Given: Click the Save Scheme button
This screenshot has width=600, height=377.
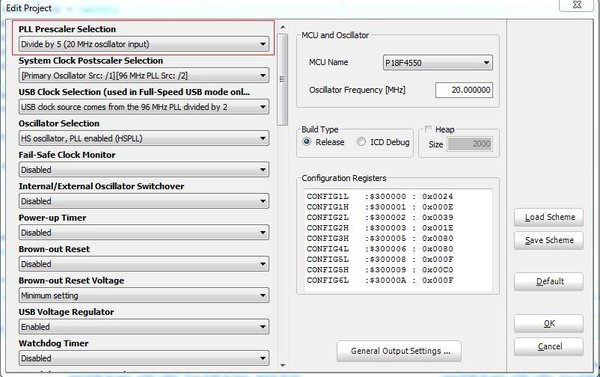Looking at the screenshot, I should click(549, 240).
